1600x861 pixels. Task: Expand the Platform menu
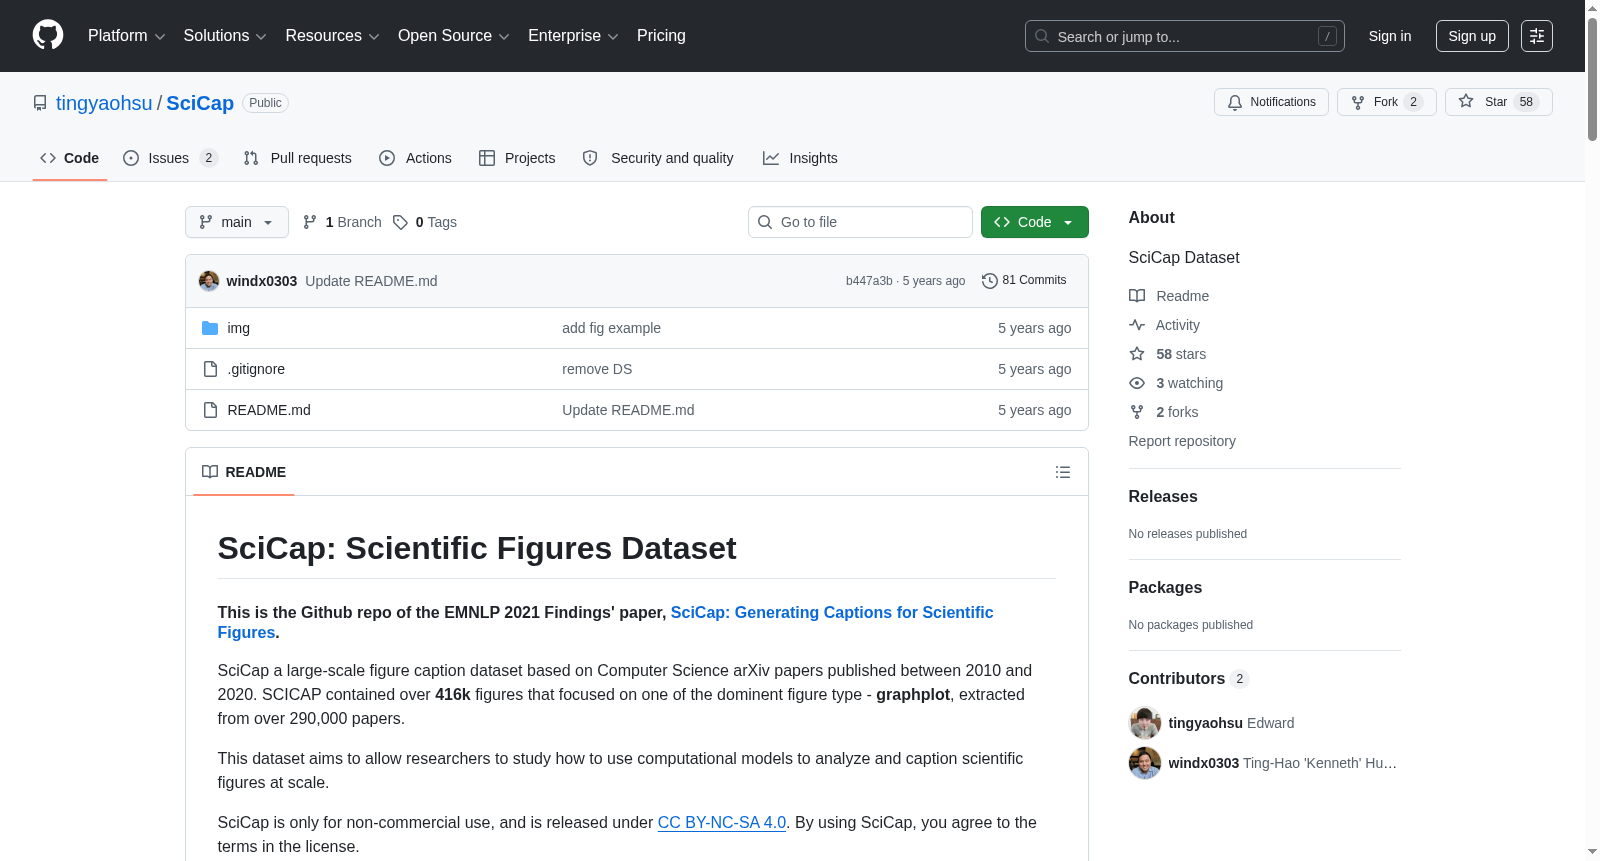pos(126,36)
